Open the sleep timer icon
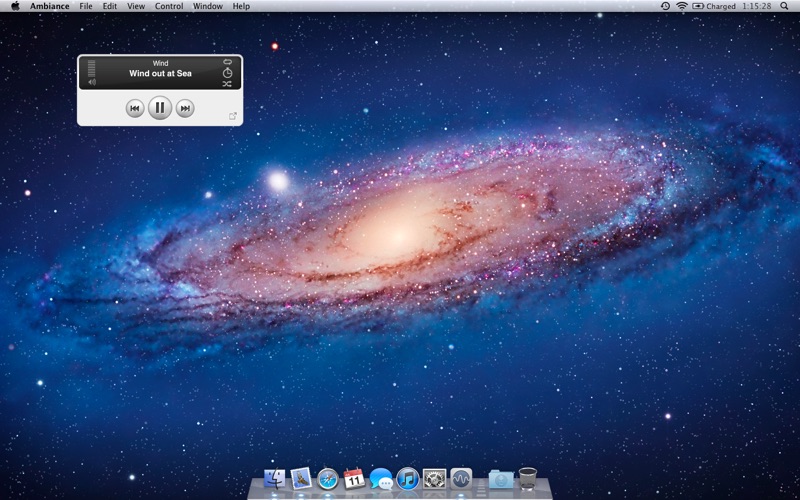Image resolution: width=800 pixels, height=500 pixels. 227,73
